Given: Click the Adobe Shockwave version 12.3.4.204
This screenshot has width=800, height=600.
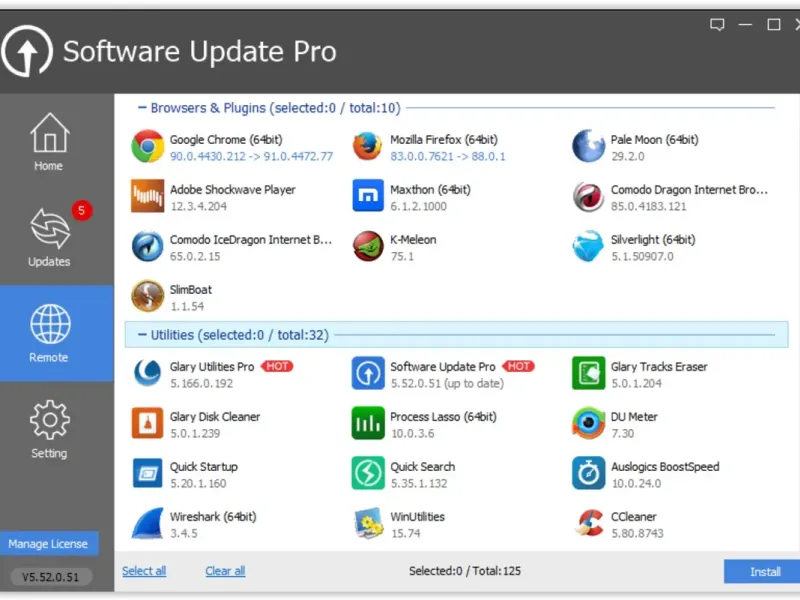Looking at the screenshot, I should click(198, 206).
